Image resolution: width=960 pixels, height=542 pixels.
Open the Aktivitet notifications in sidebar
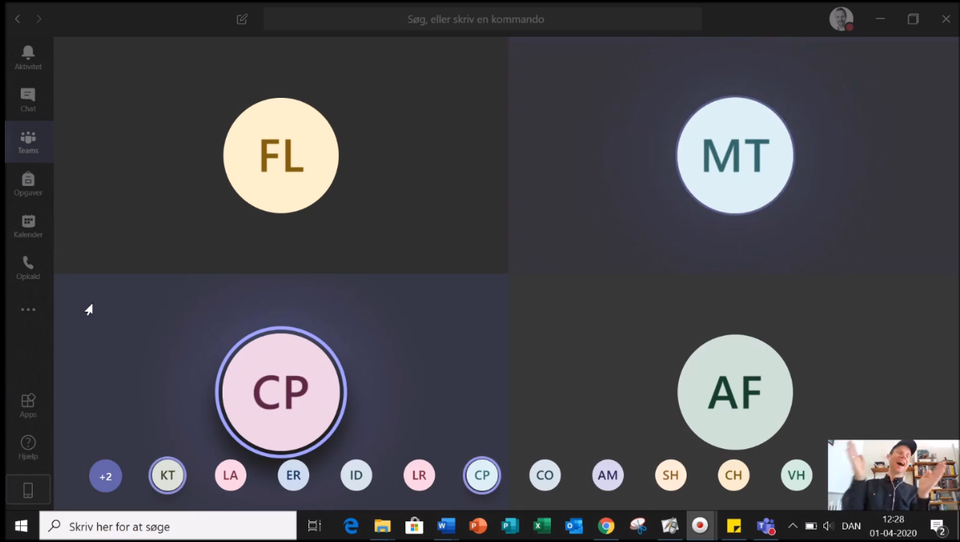28,56
